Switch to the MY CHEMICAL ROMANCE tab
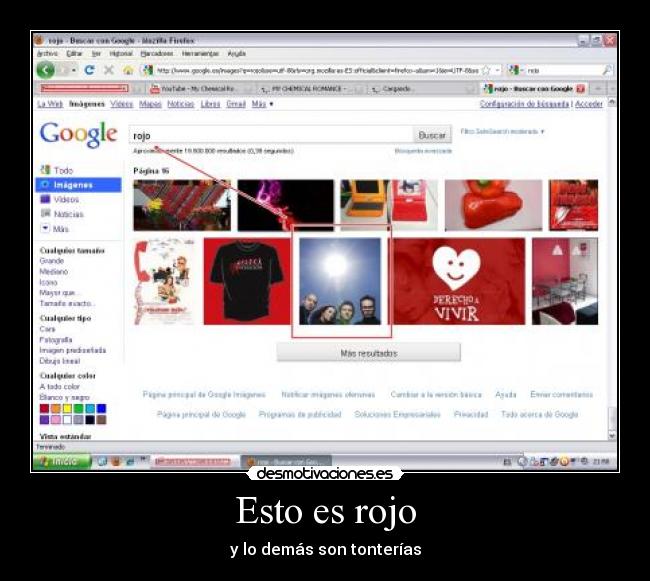Viewport: 650px width, 581px height. pos(312,89)
